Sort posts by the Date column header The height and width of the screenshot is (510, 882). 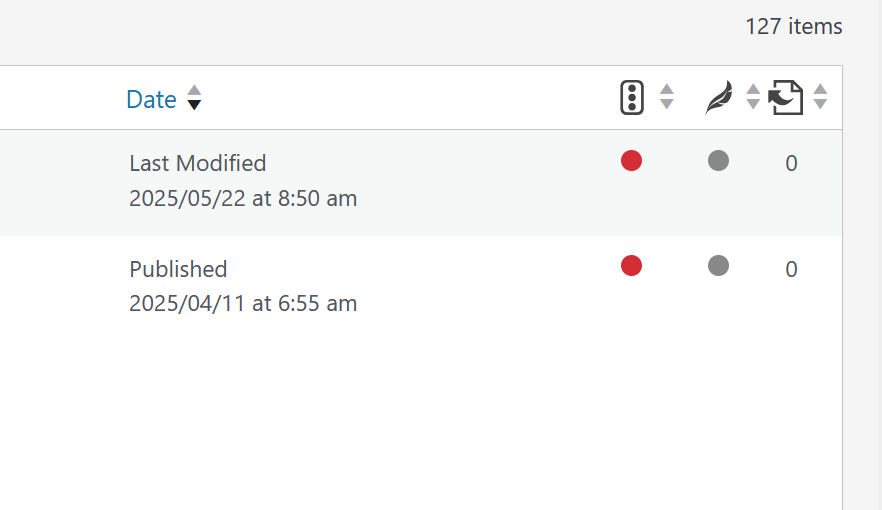click(x=151, y=99)
